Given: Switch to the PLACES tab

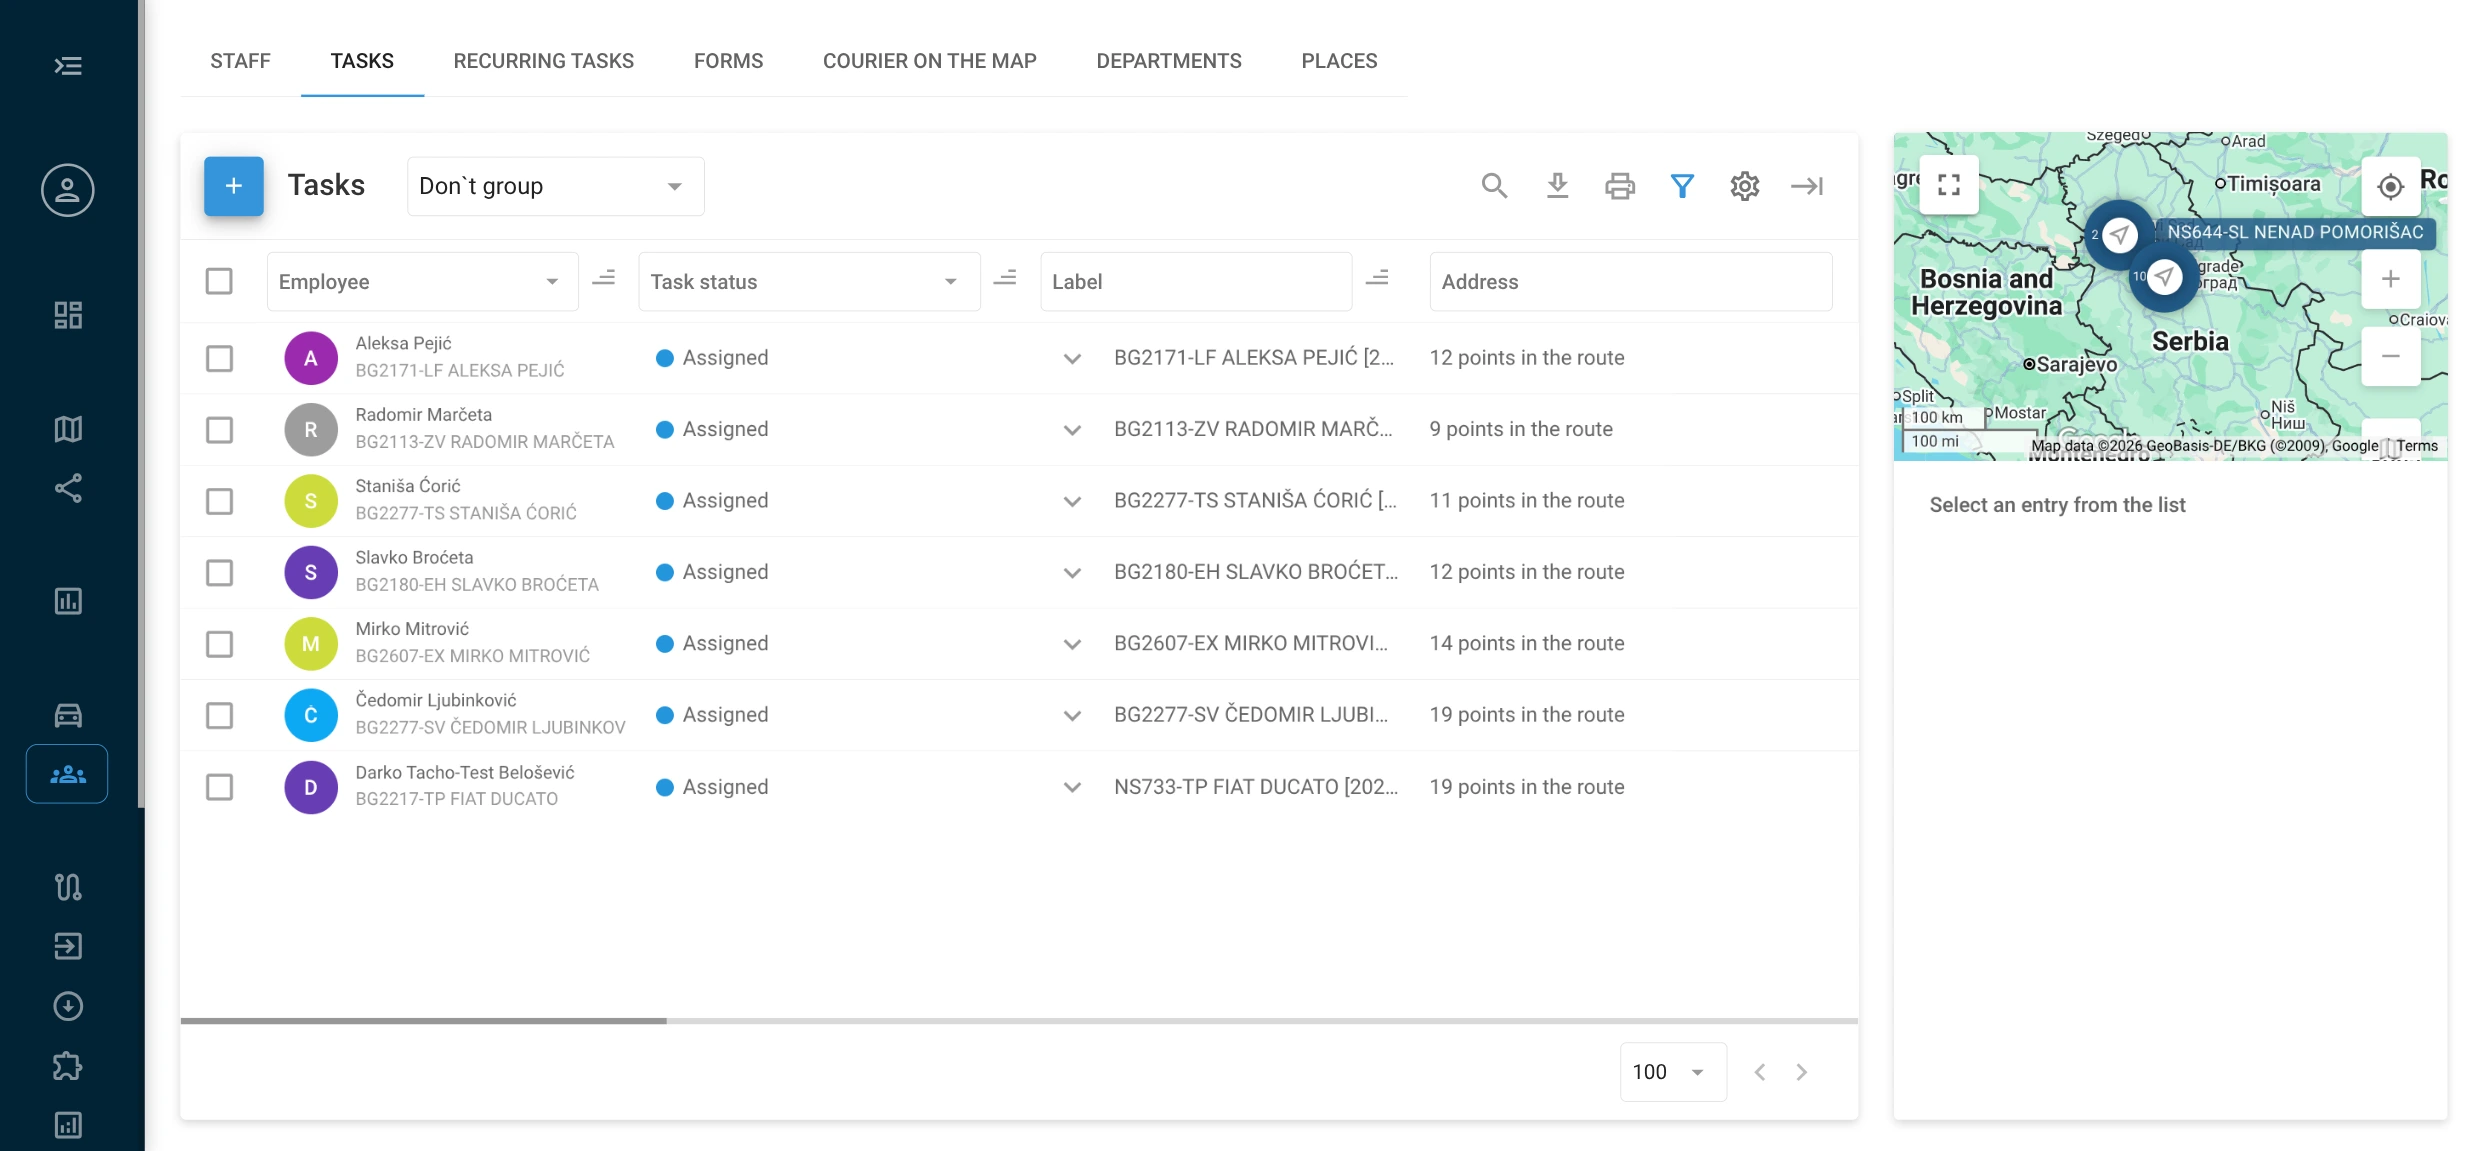Looking at the screenshot, I should pos(1339,61).
